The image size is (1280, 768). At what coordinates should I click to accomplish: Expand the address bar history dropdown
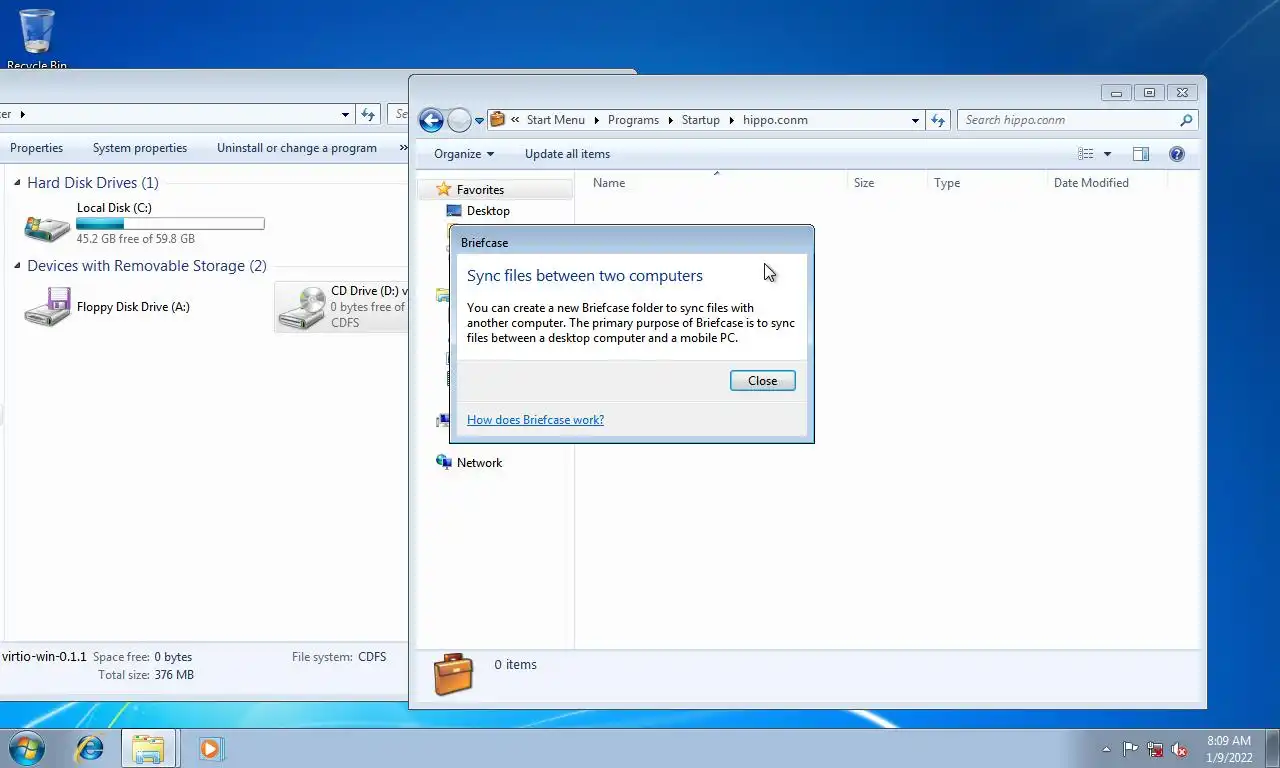(x=915, y=120)
